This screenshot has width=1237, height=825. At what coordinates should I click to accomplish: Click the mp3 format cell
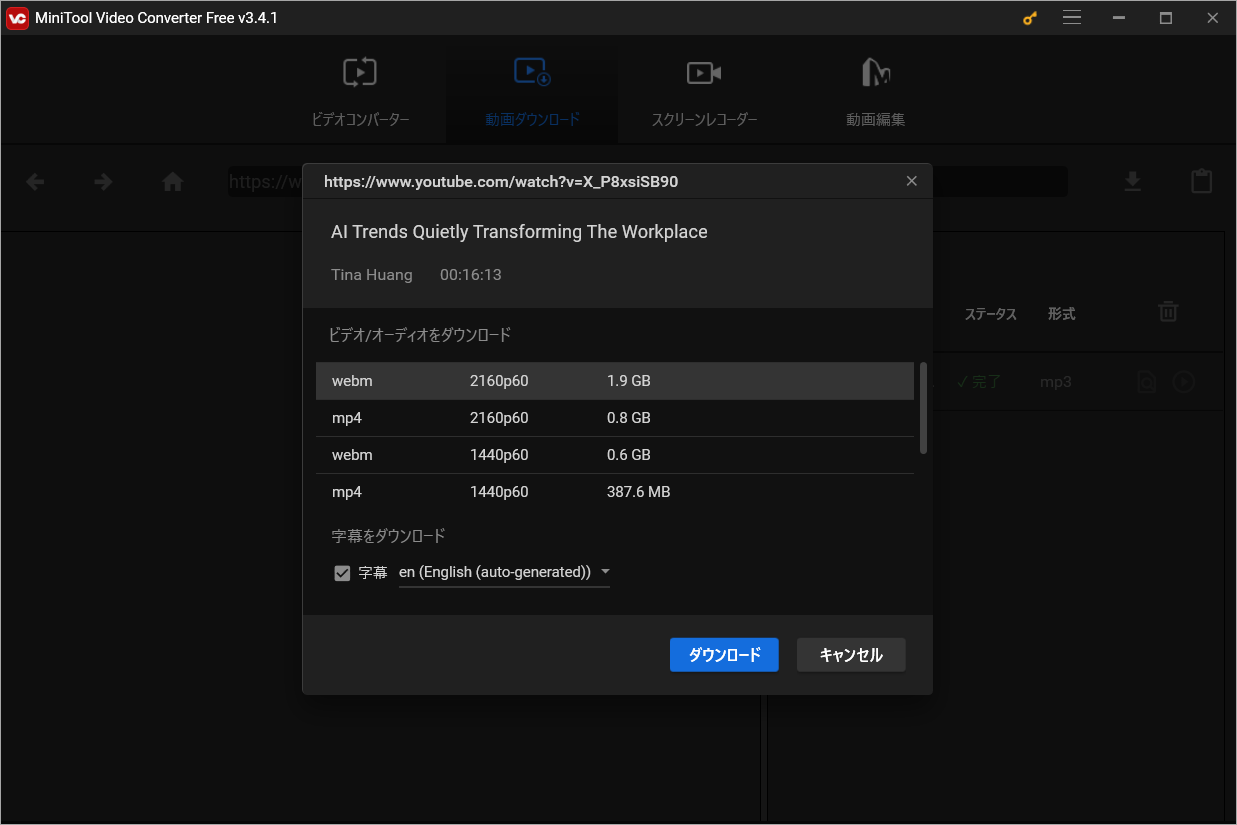pos(1055,382)
